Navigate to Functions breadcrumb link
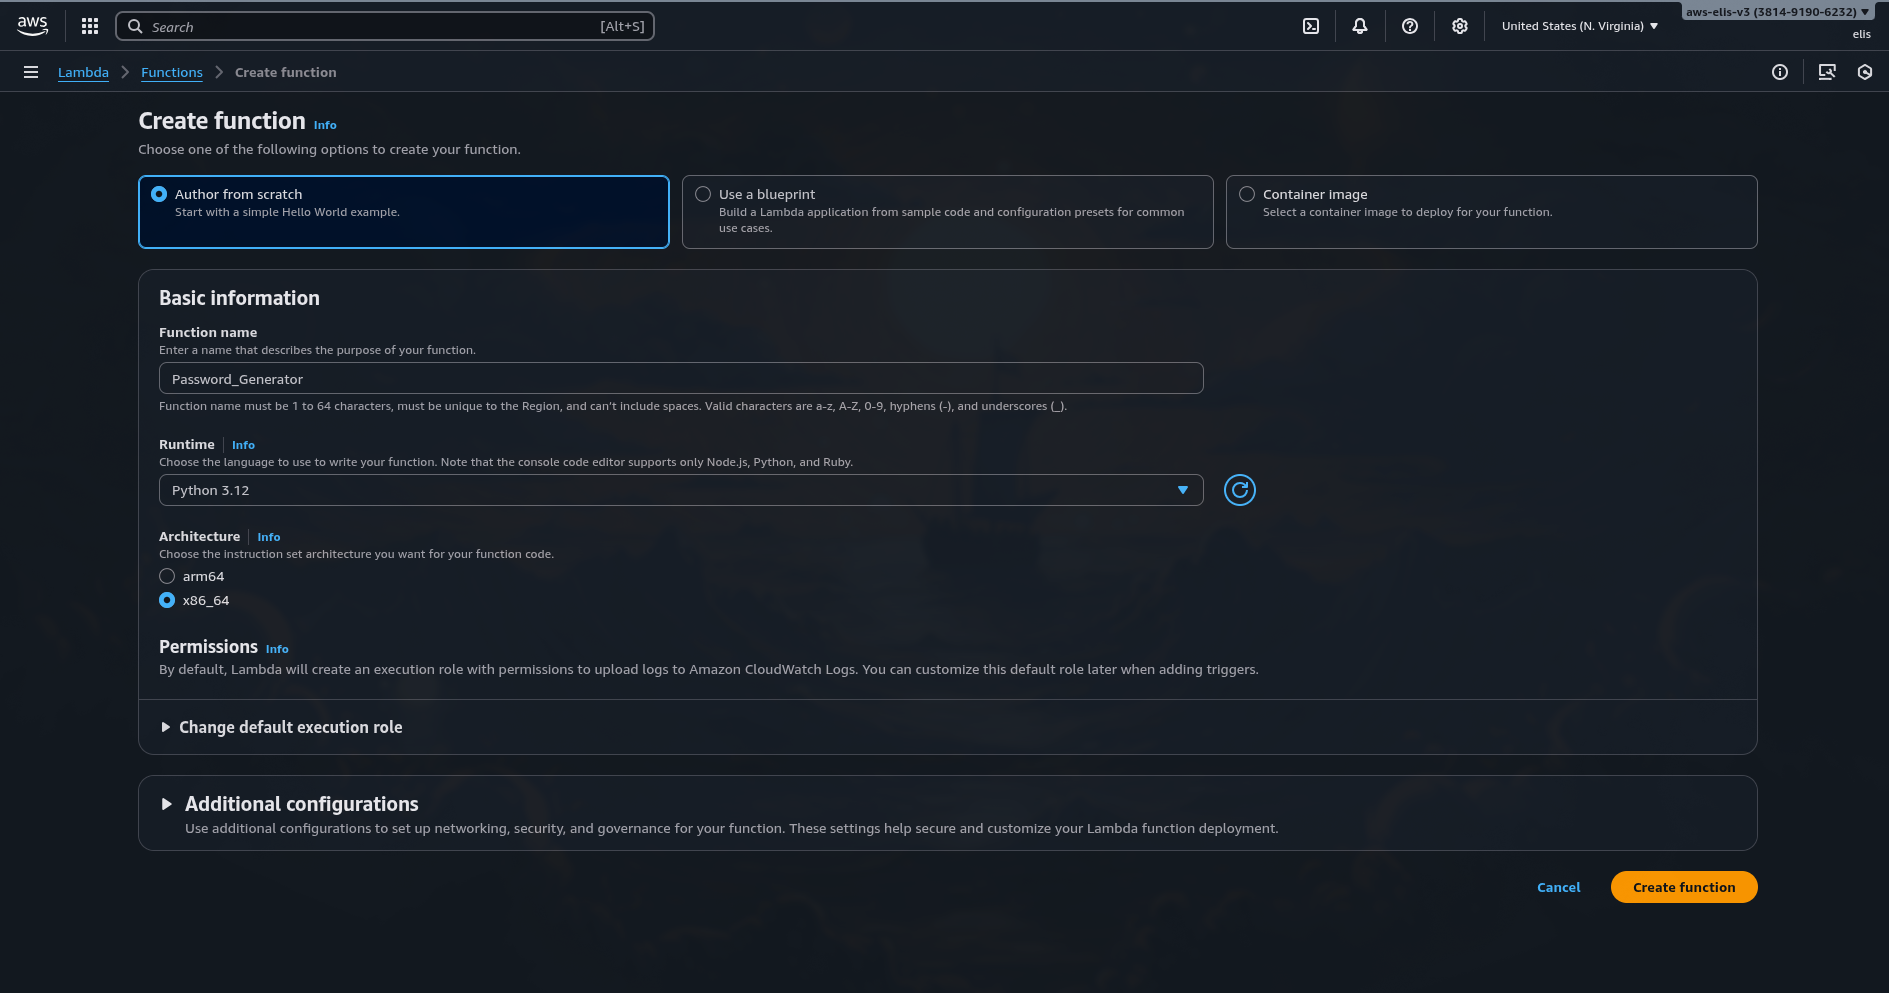The height and width of the screenshot is (993, 1889). tap(171, 72)
